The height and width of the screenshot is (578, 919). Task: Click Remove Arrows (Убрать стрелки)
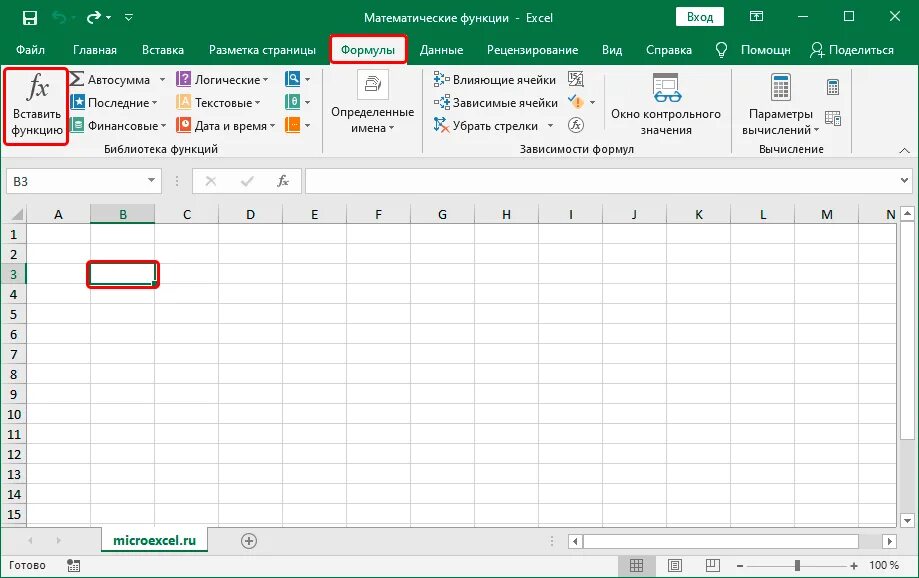click(x=486, y=125)
